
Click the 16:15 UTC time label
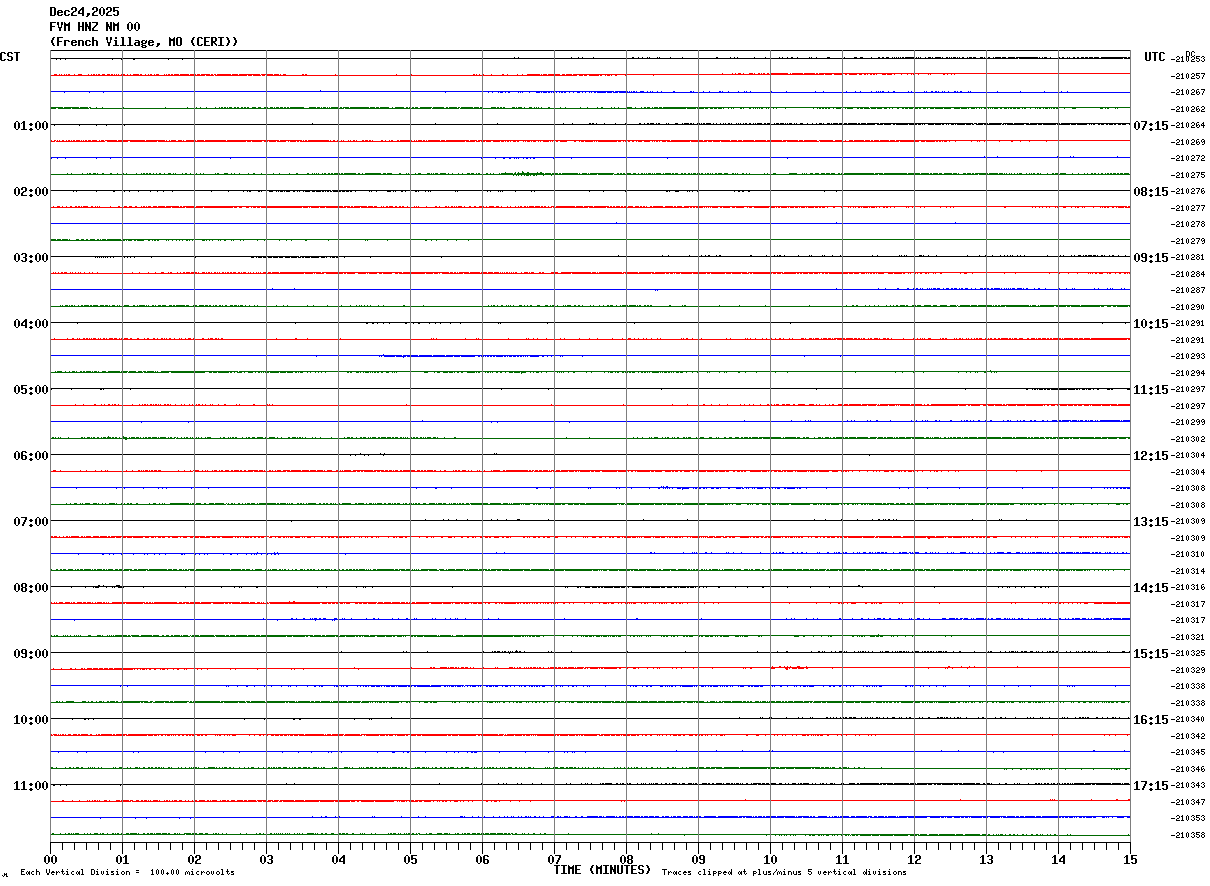(x=1150, y=719)
